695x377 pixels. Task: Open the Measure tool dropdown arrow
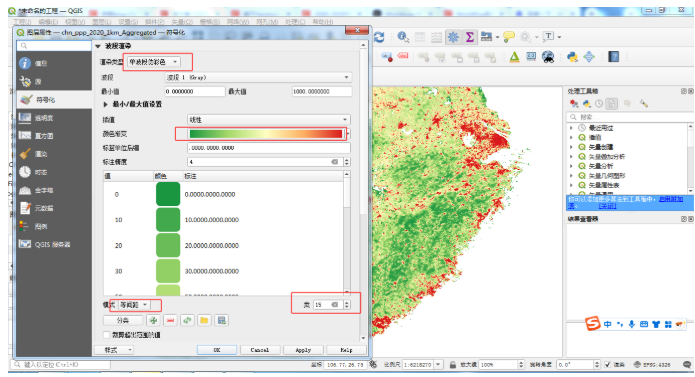(497, 38)
